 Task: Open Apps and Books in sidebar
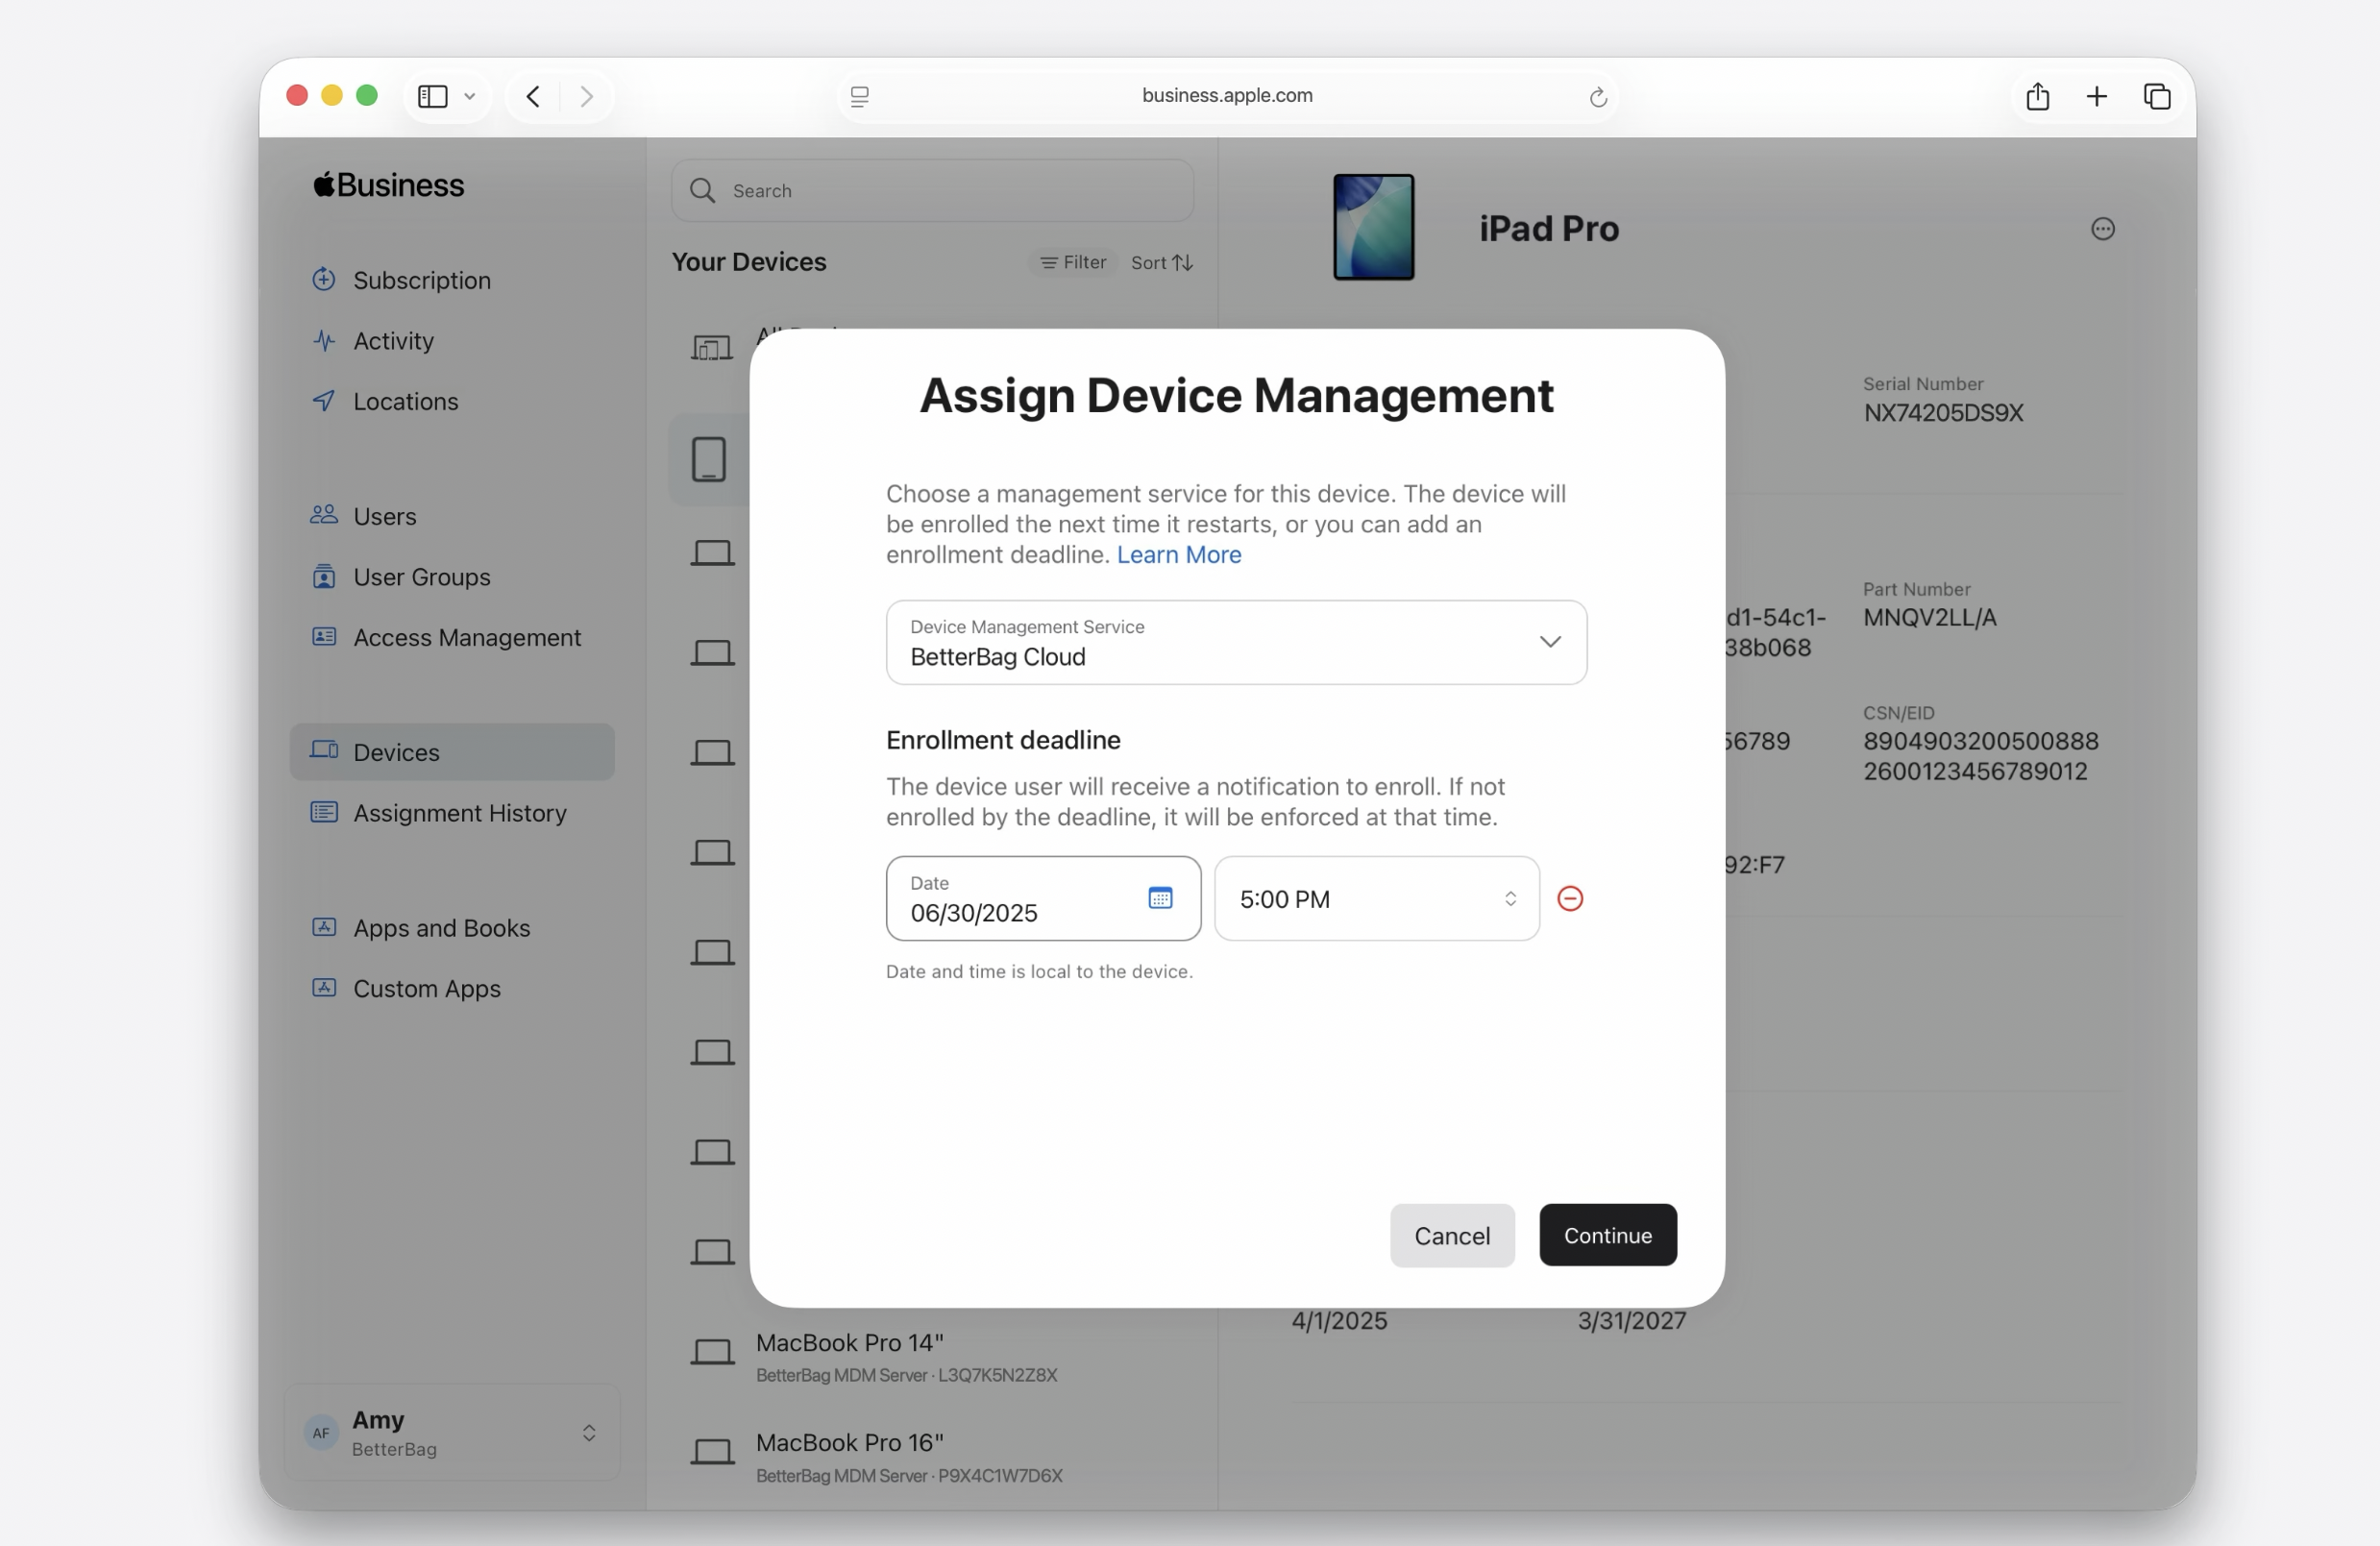click(x=441, y=928)
